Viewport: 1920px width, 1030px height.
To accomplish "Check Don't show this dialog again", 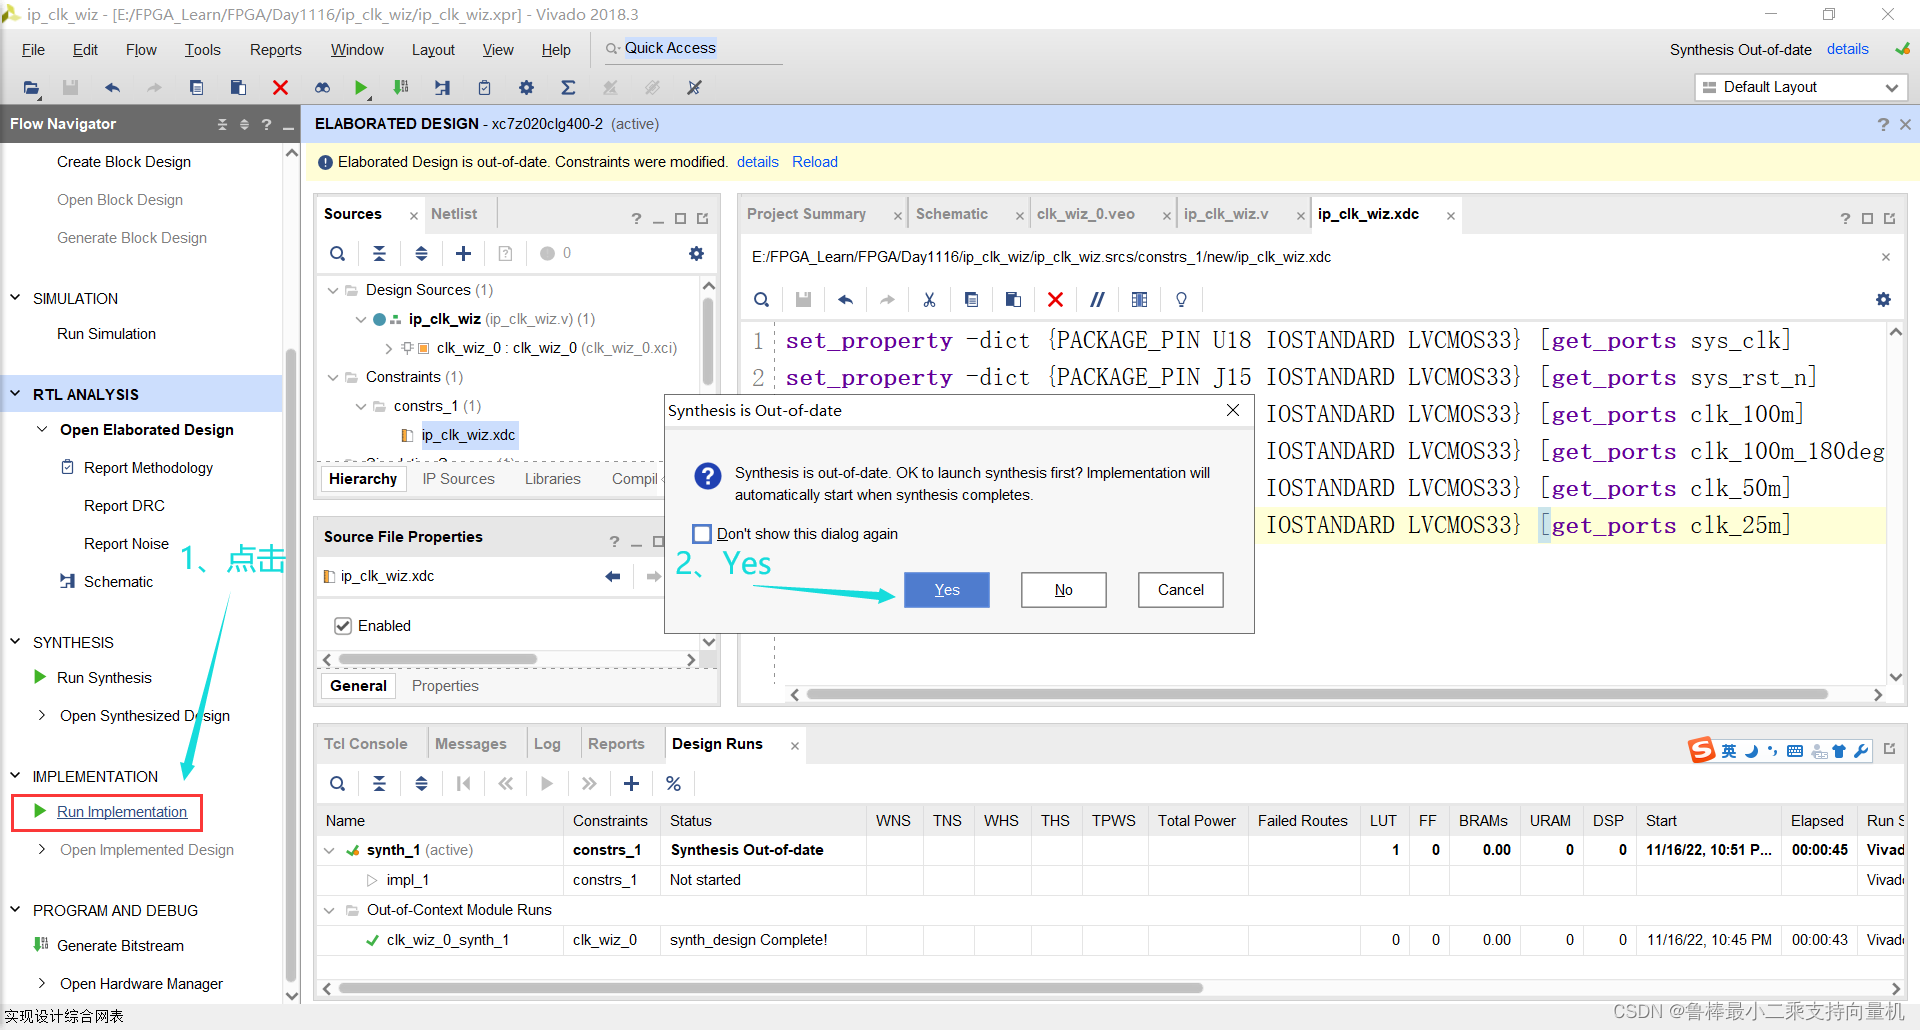I will [x=702, y=534].
